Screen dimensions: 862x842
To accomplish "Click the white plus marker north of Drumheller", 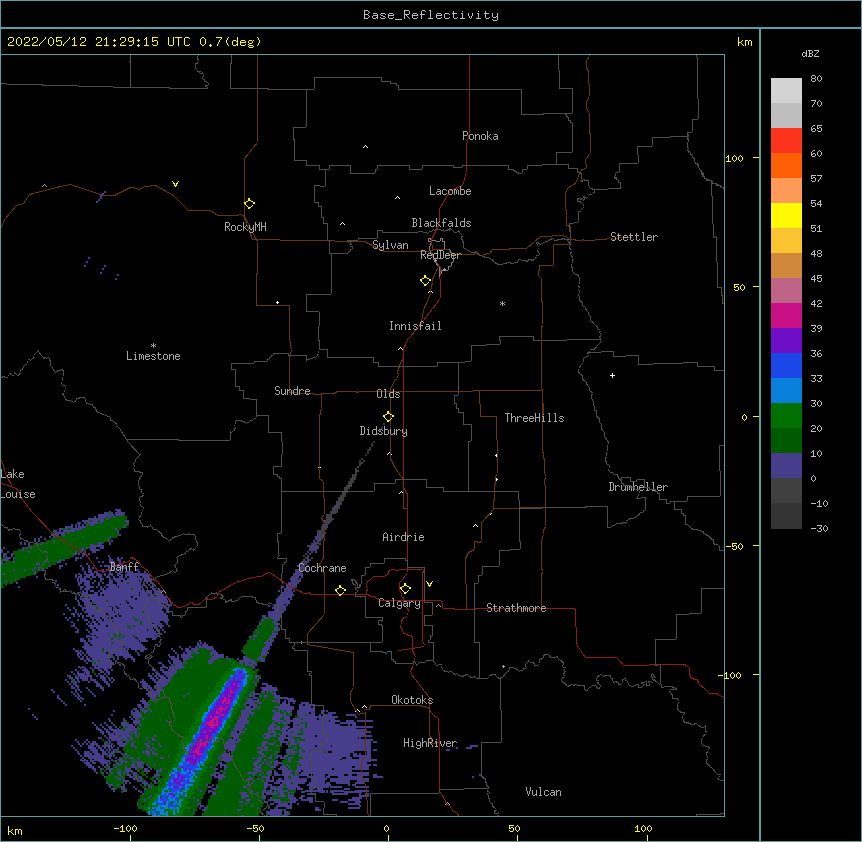I will (x=612, y=375).
